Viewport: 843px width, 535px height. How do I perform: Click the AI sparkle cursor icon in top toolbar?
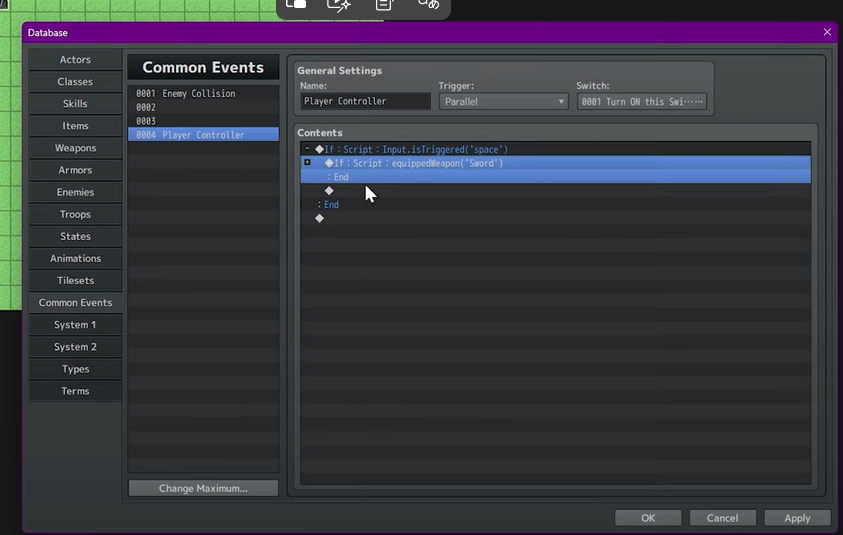(x=339, y=5)
